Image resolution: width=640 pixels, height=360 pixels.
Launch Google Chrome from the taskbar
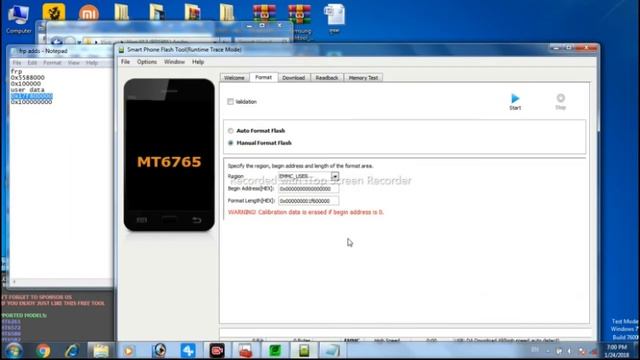43,351
